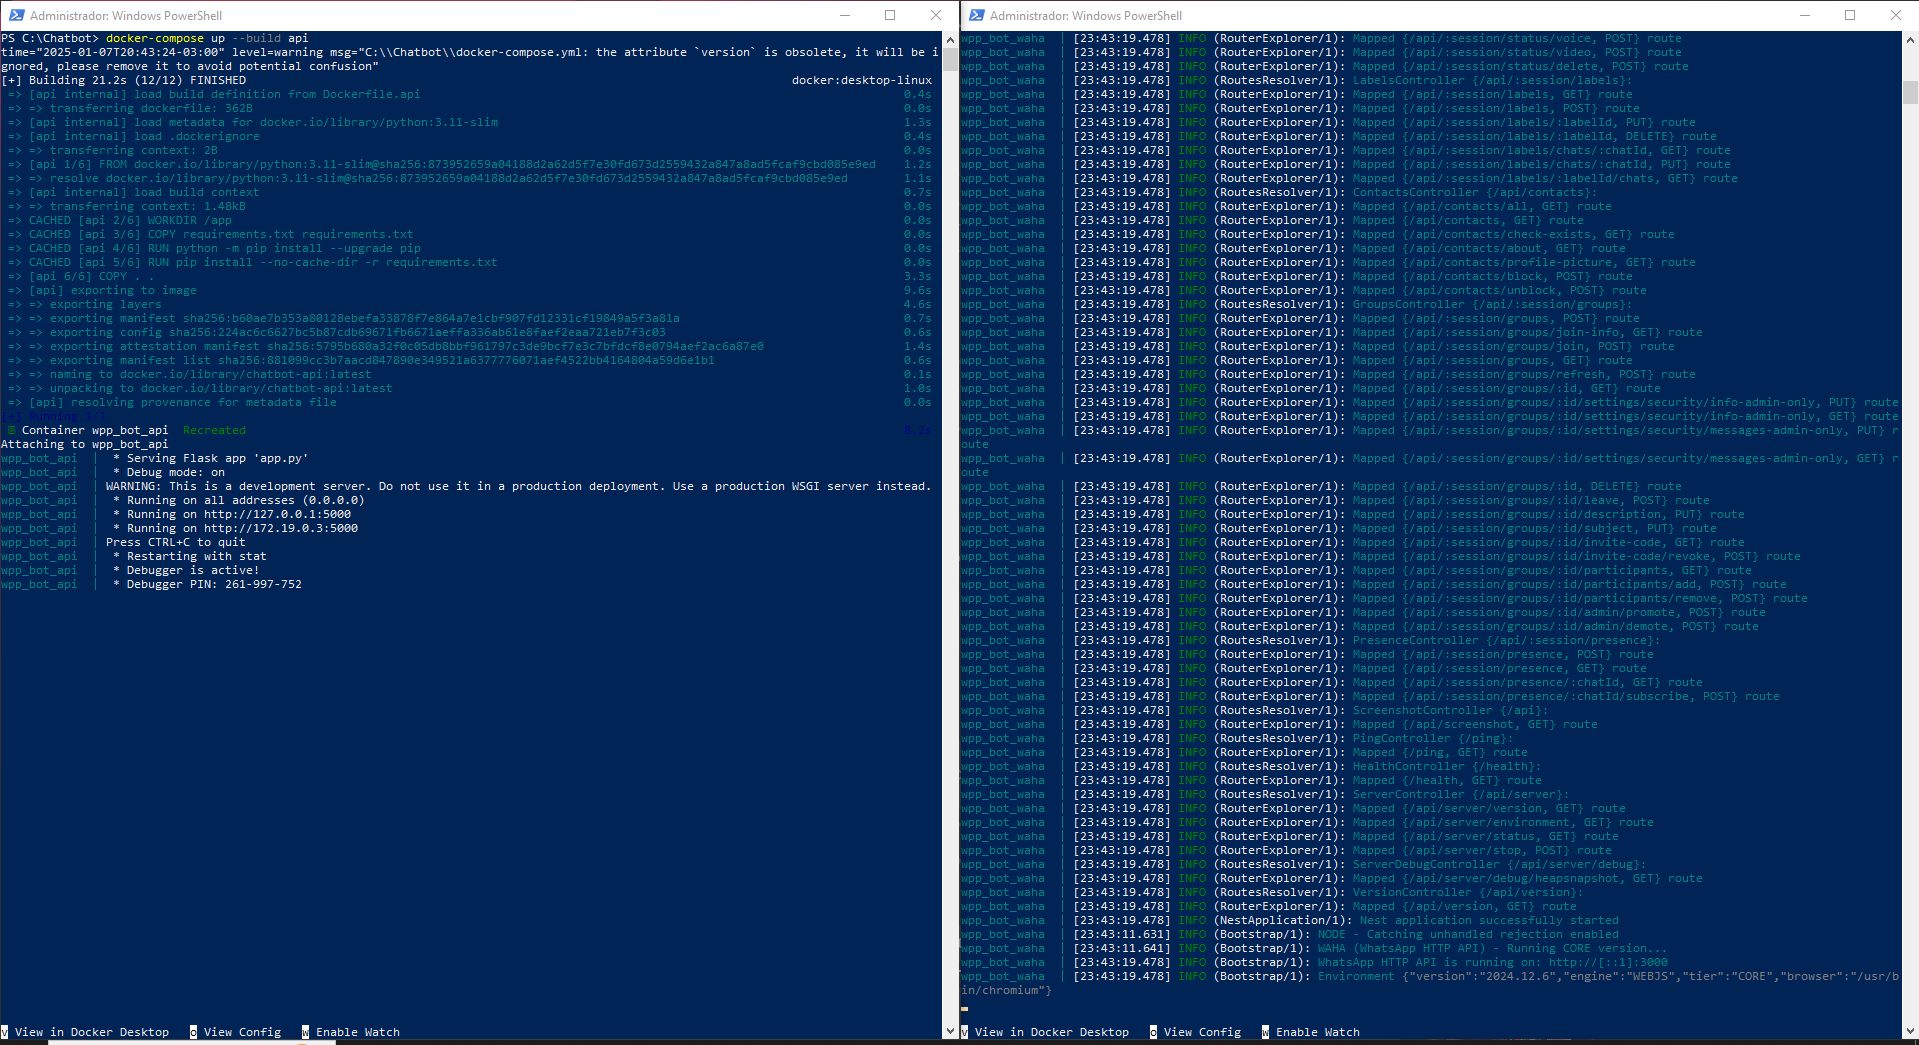The image size is (1919, 1045).
Task: Open View Config in the right terminal
Action: (1202, 1032)
